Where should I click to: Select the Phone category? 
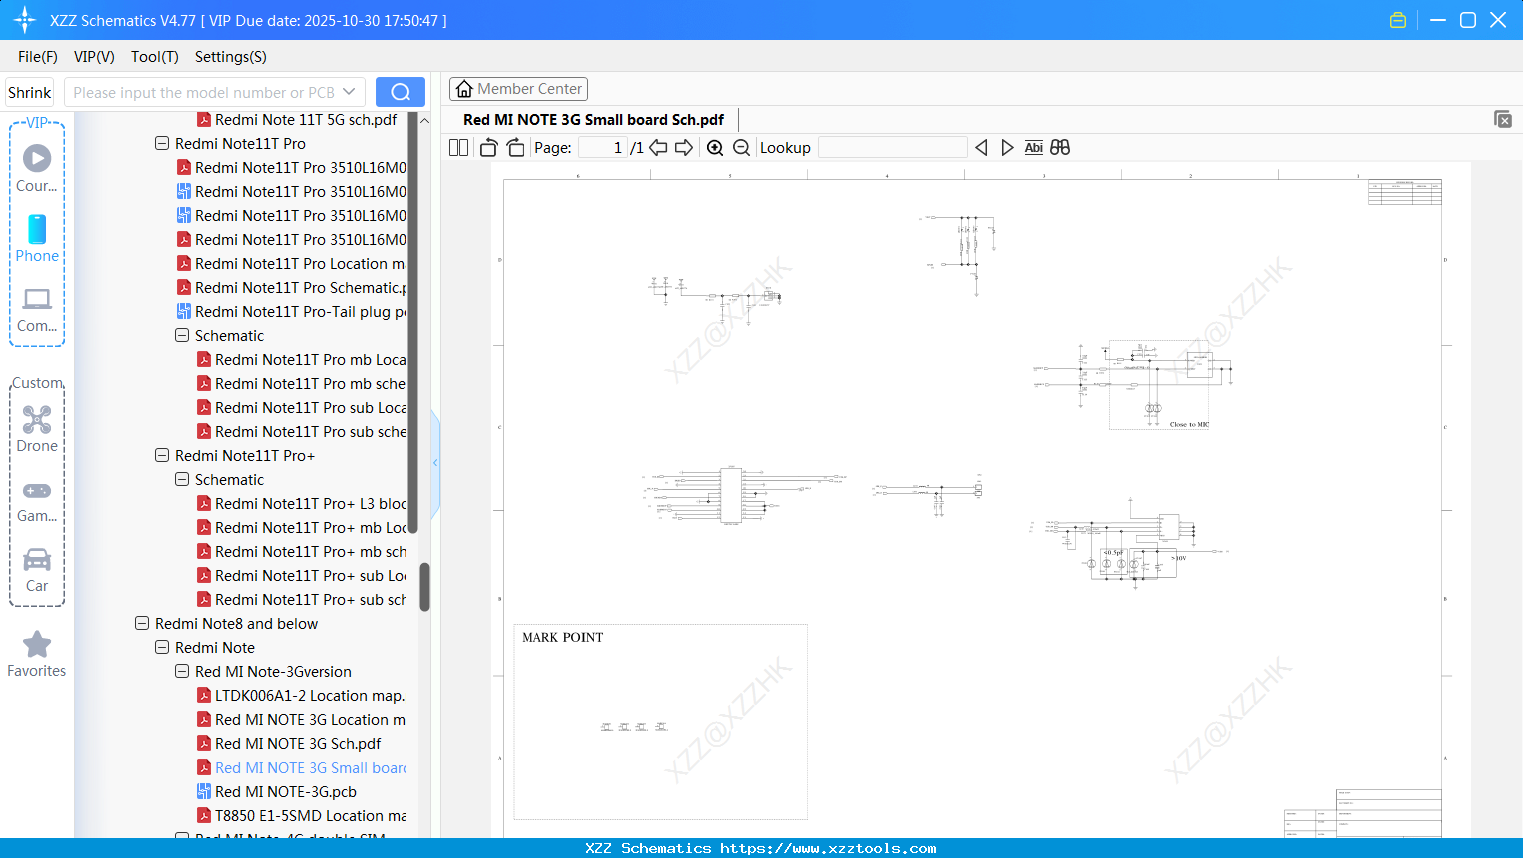coord(37,239)
